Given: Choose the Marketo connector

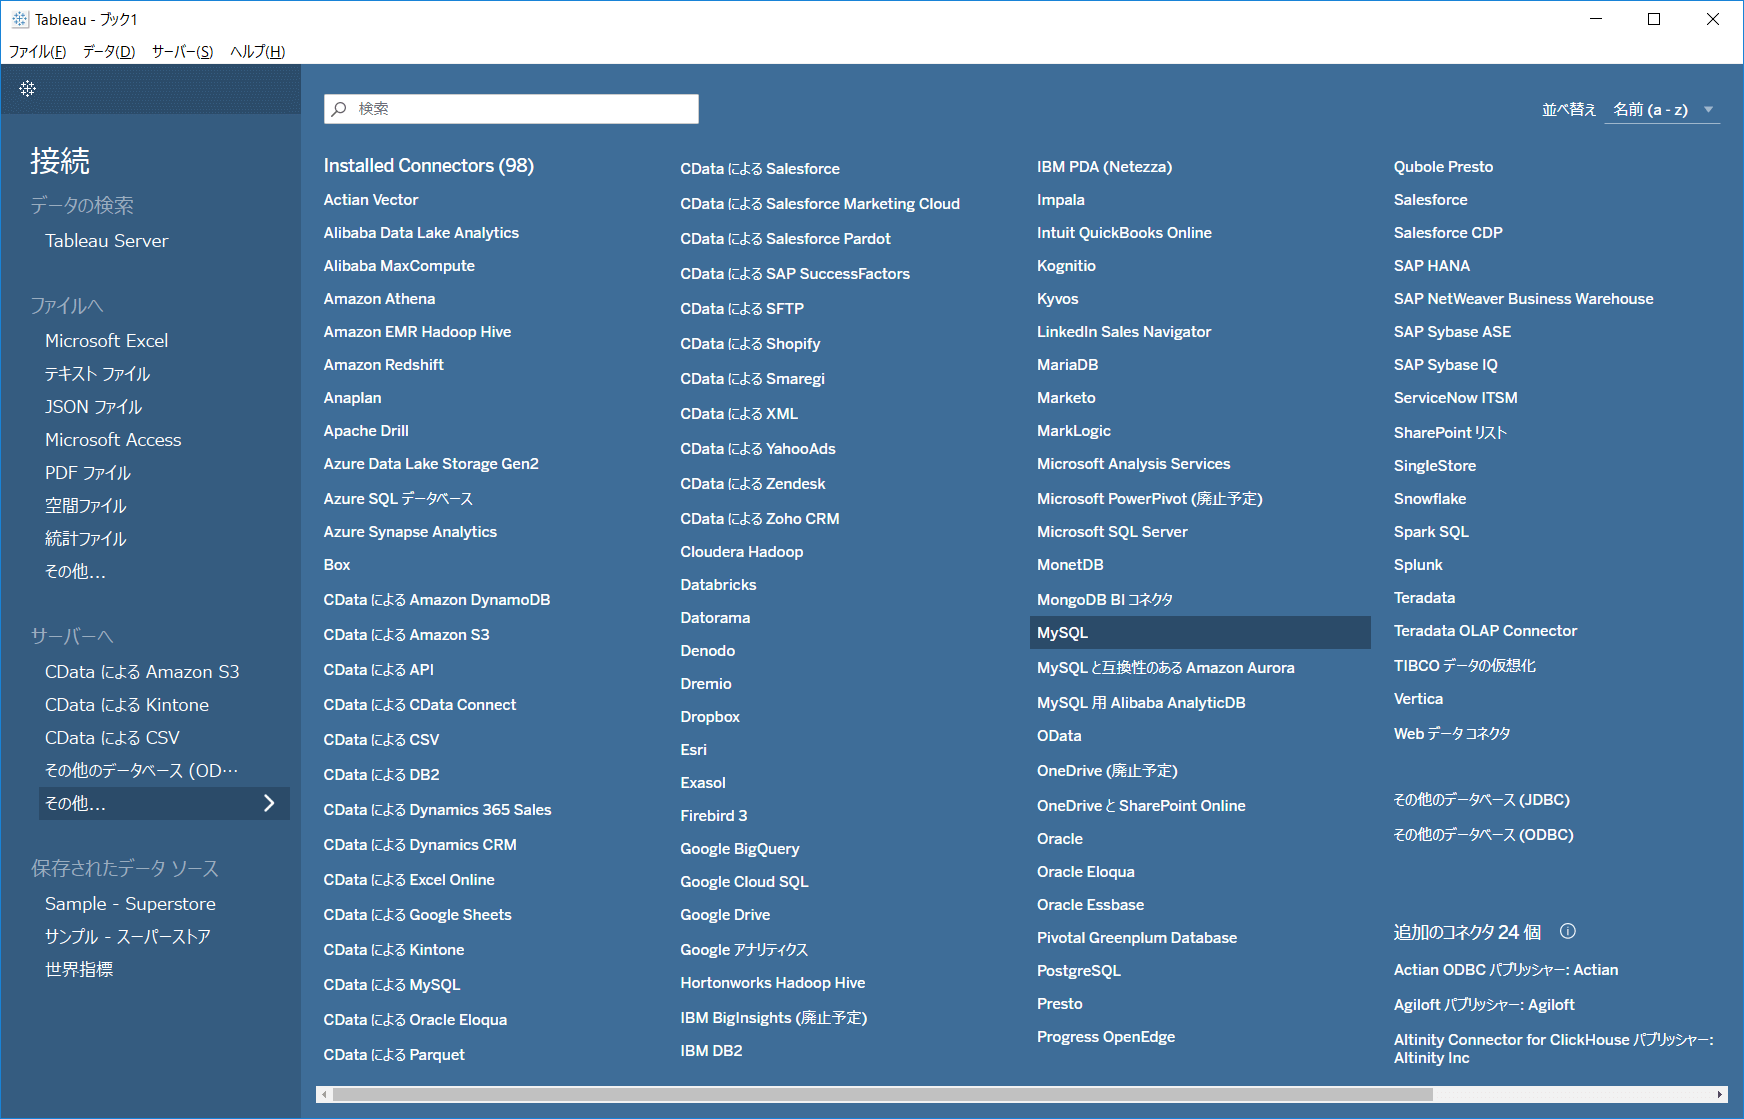Looking at the screenshot, I should 1066,398.
